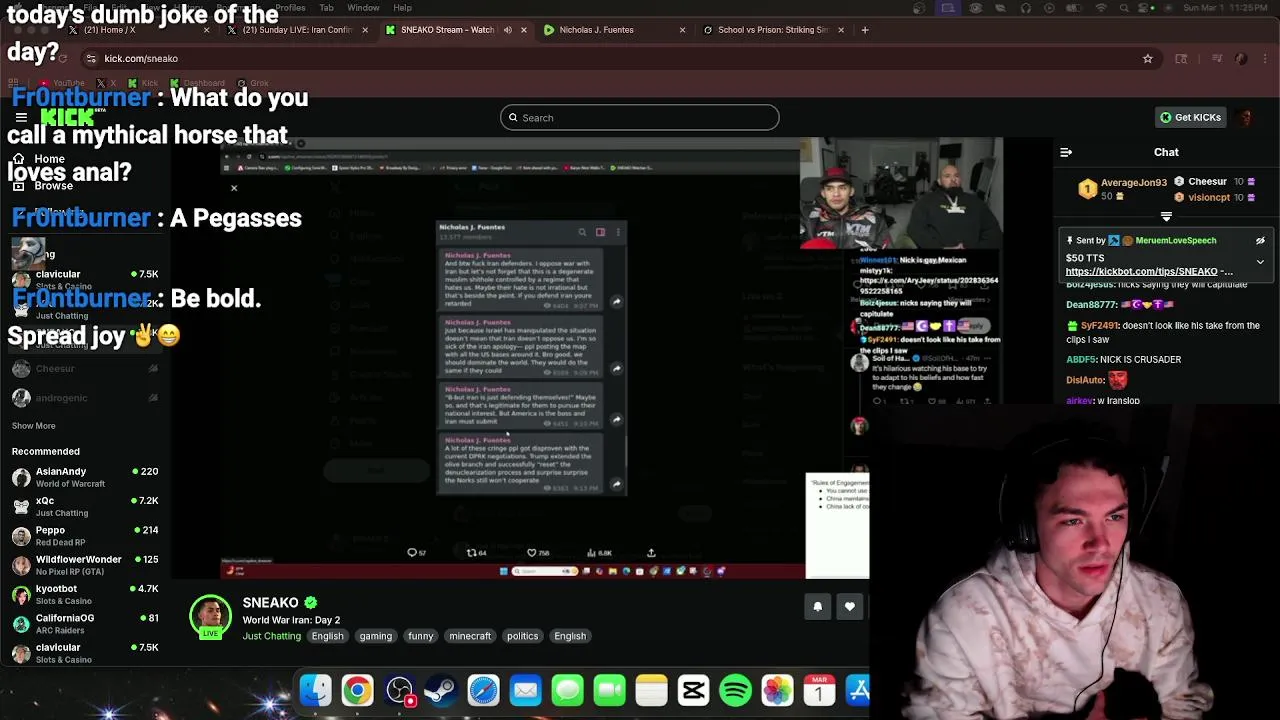The height and width of the screenshot is (720, 1280).
Task: Launch Google Chrome from the Dock
Action: pos(357,690)
